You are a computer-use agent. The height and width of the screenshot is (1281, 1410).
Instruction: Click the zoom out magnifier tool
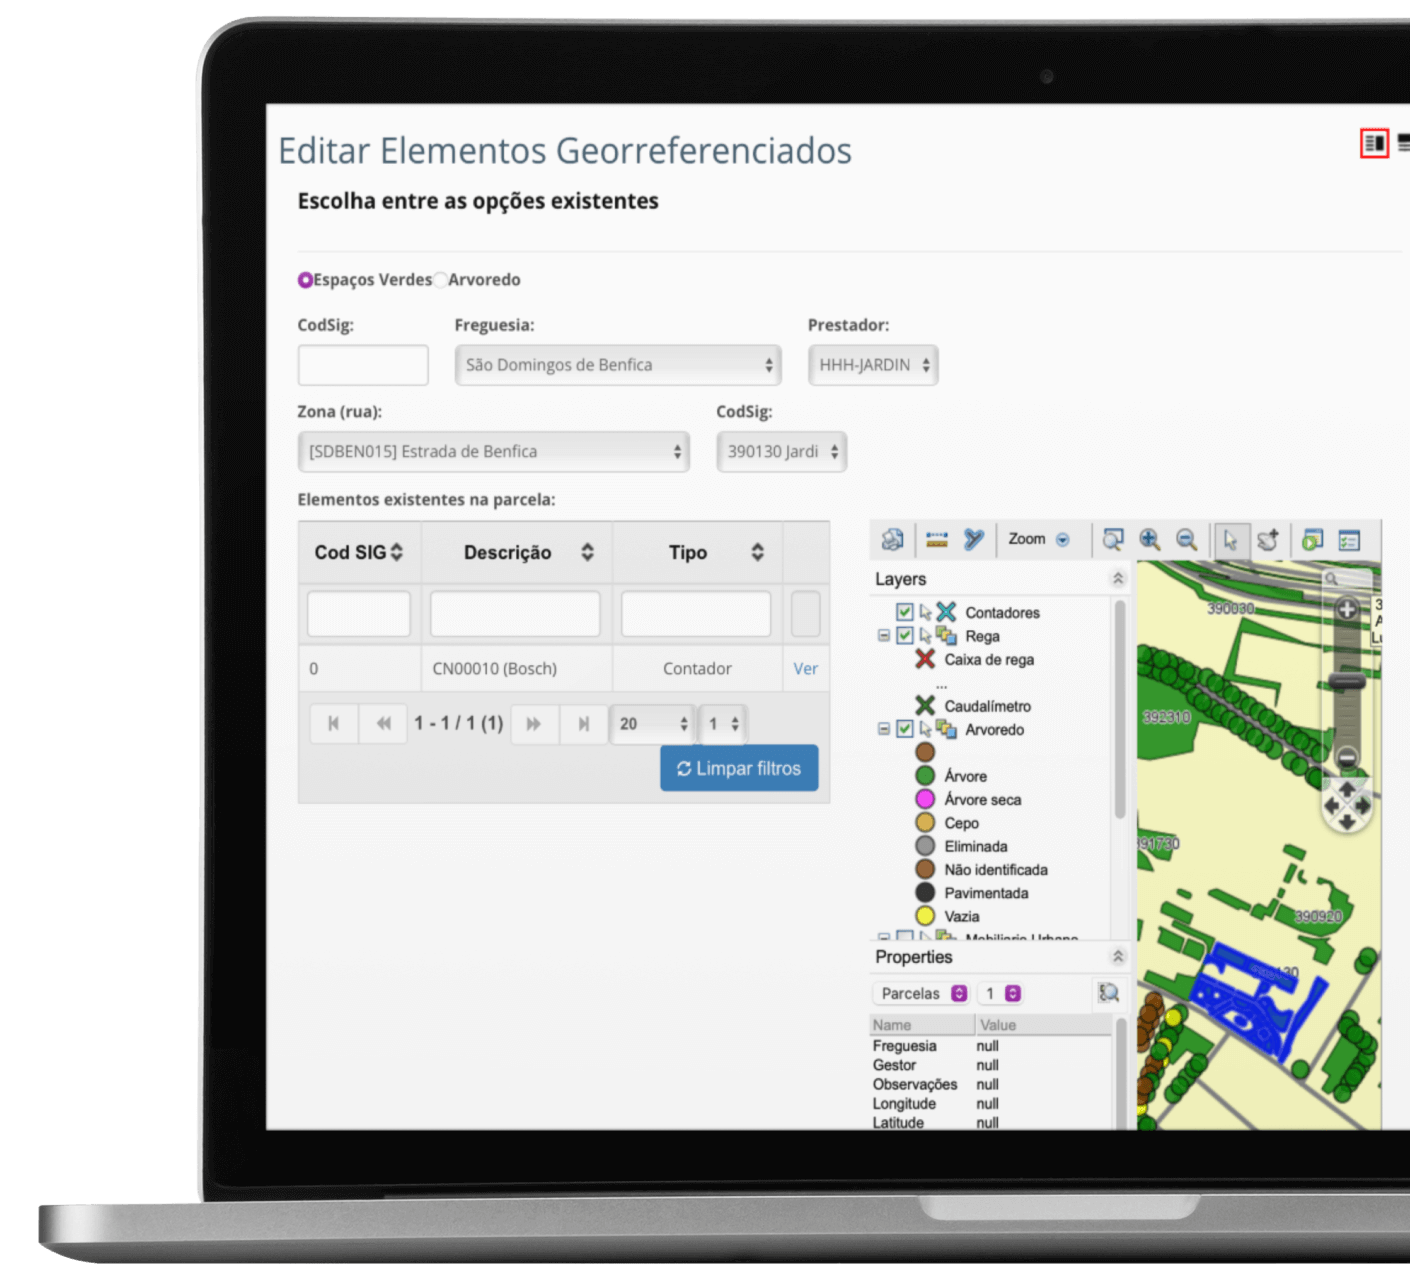[x=1186, y=540]
